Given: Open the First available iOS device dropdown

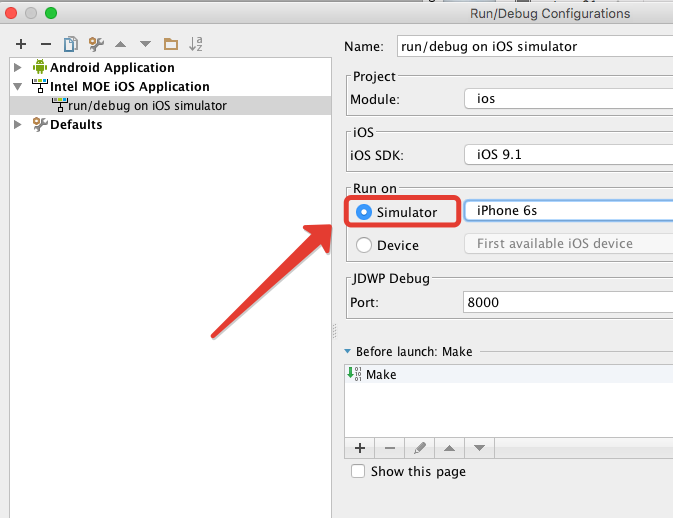Looking at the screenshot, I should pos(569,244).
